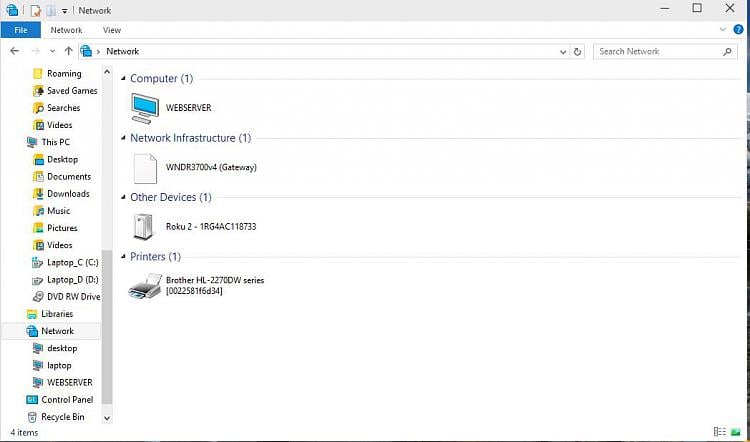Select WEBSERVER under Network tree

[x=70, y=383]
